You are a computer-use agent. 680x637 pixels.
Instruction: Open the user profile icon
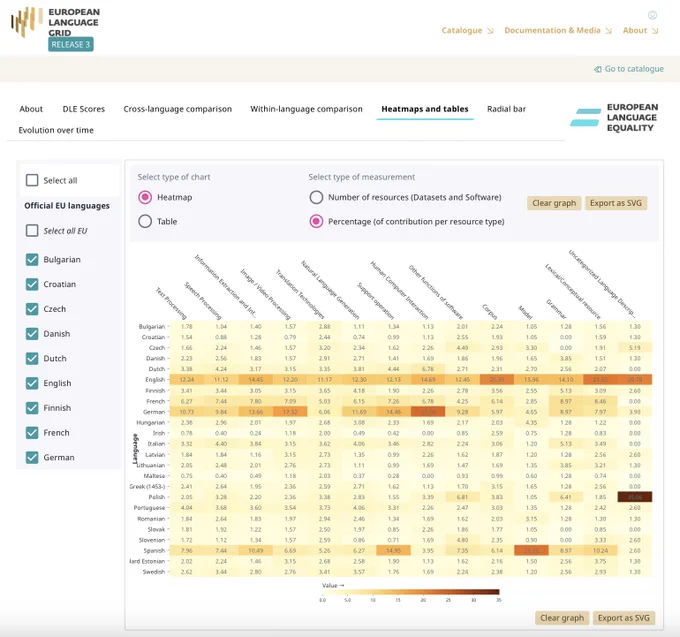[x=652, y=15]
